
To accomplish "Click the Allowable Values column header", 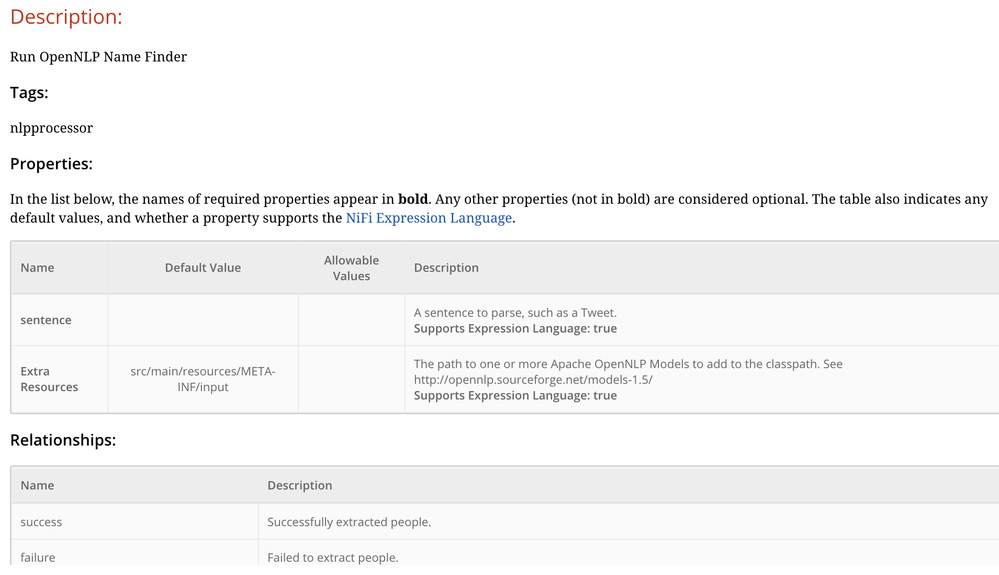I will coord(351,267).
